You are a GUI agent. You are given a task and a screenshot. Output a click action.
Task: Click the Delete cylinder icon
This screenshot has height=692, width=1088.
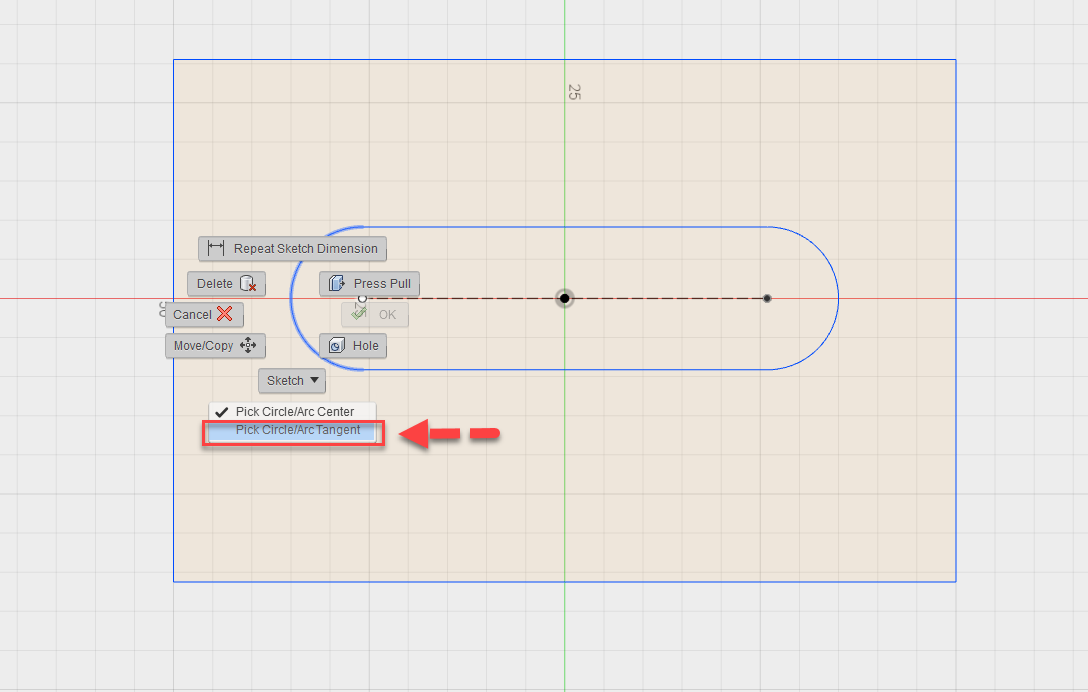click(x=249, y=284)
